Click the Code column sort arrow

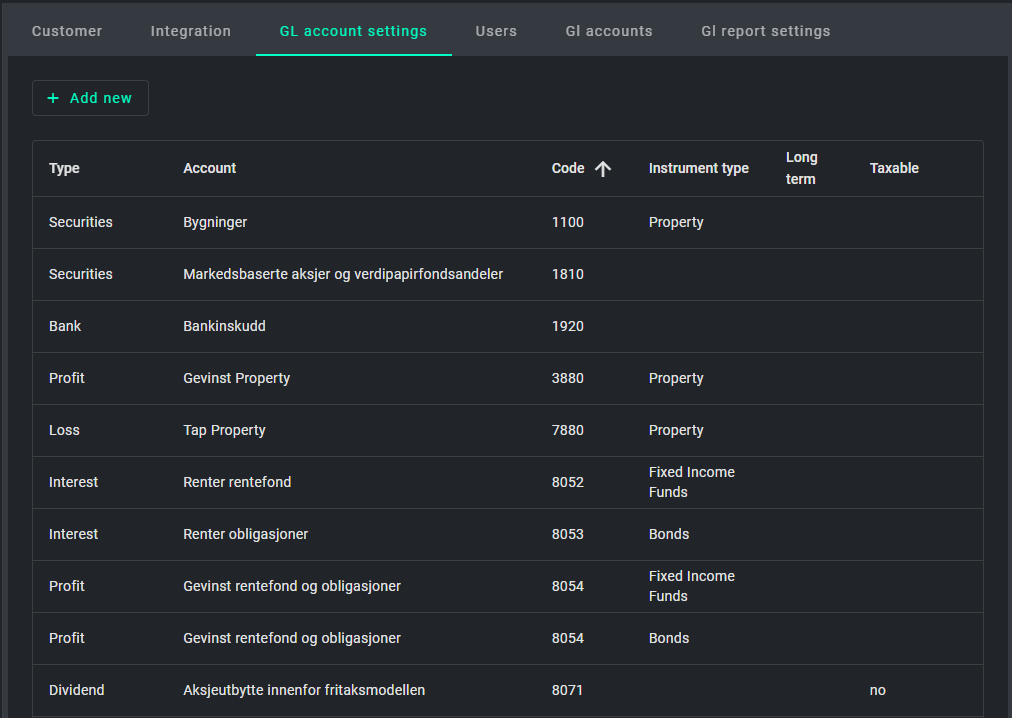[603, 169]
